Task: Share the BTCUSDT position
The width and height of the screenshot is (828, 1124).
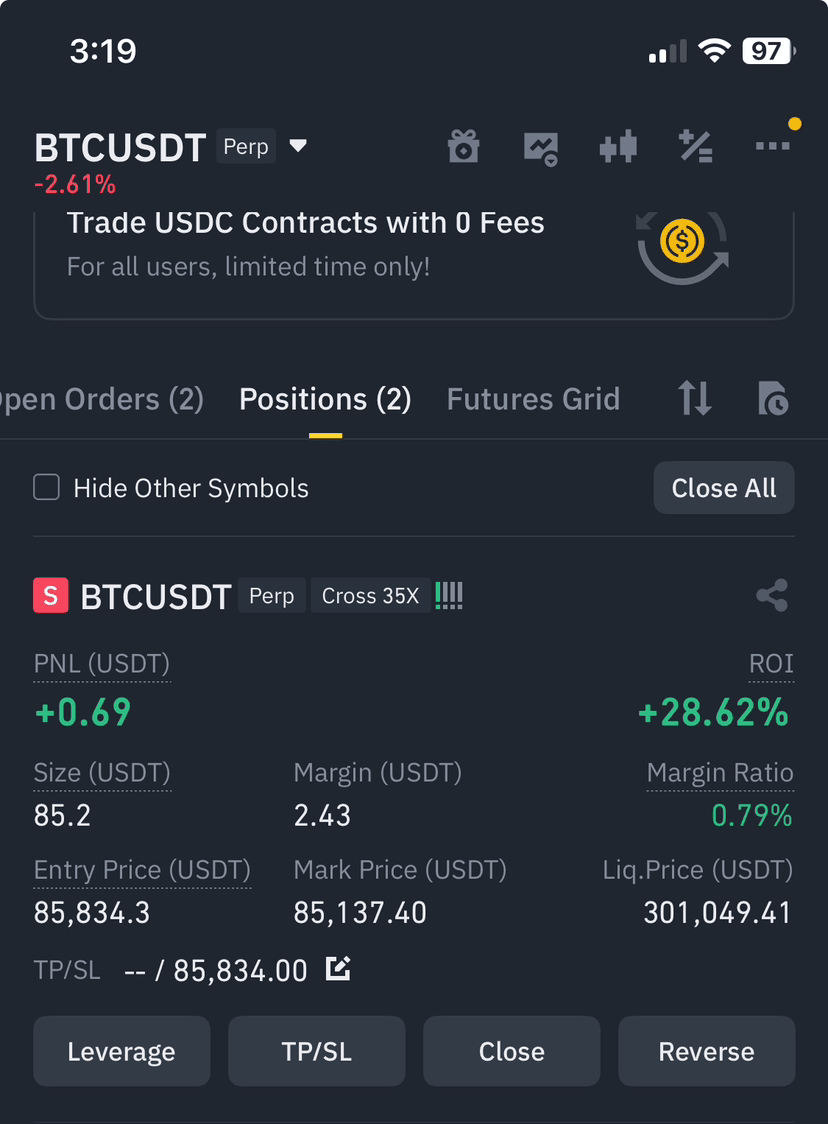Action: (x=772, y=595)
